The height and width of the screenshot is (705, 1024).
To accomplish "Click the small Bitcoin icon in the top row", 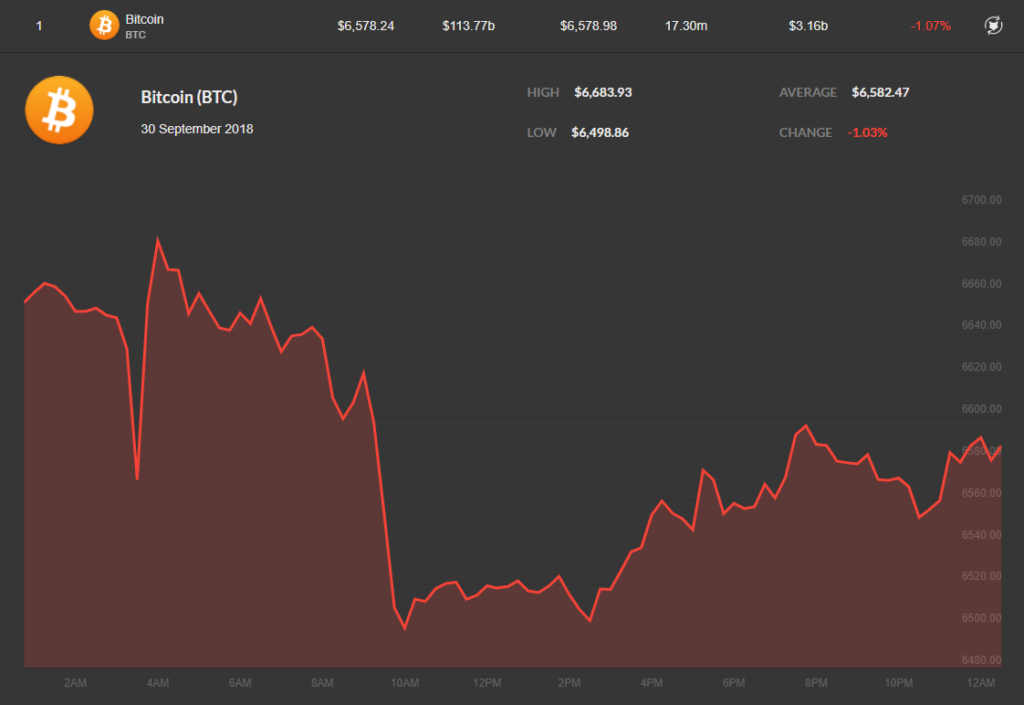I will pos(104,25).
